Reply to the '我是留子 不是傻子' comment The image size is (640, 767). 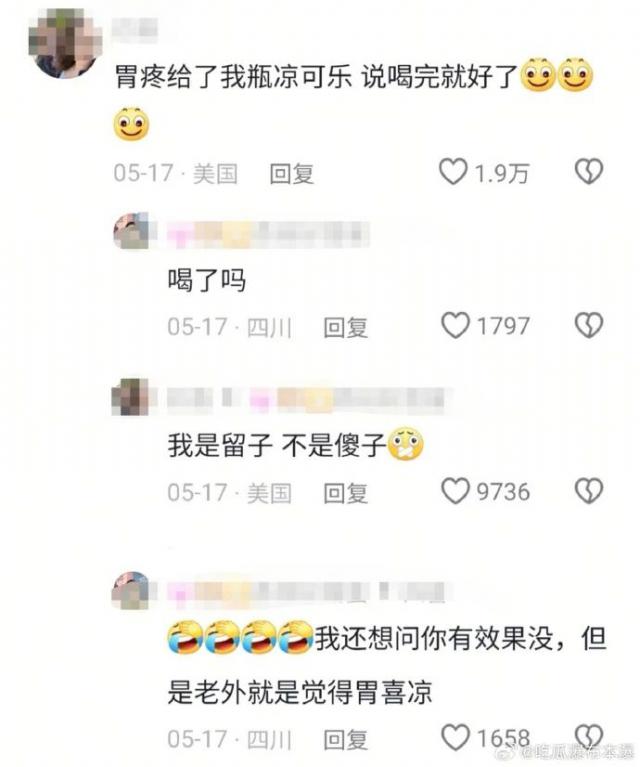tap(345, 493)
